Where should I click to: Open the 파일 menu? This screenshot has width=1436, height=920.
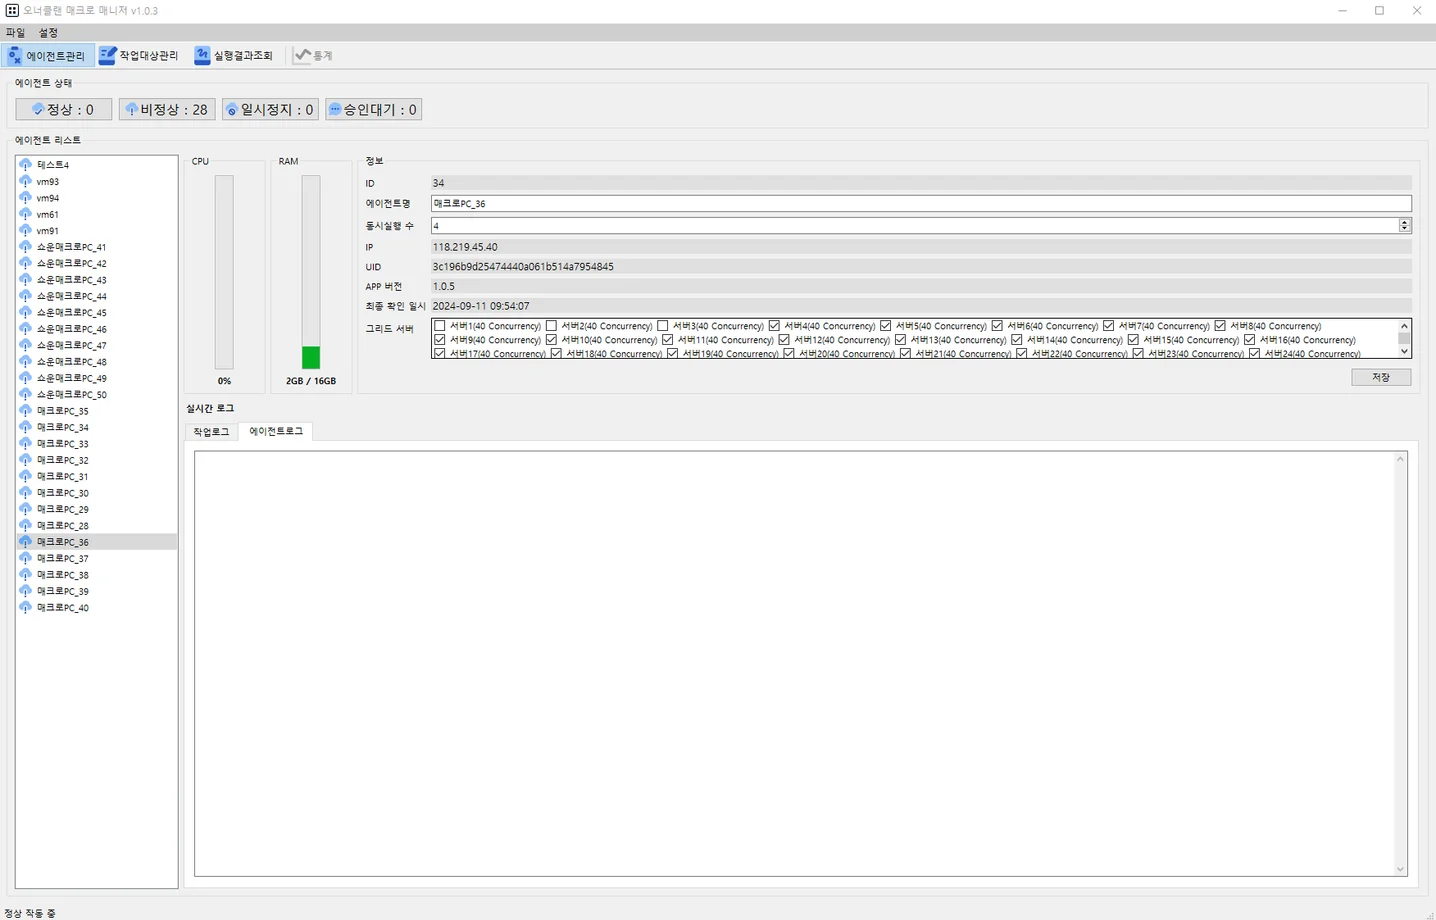[15, 33]
